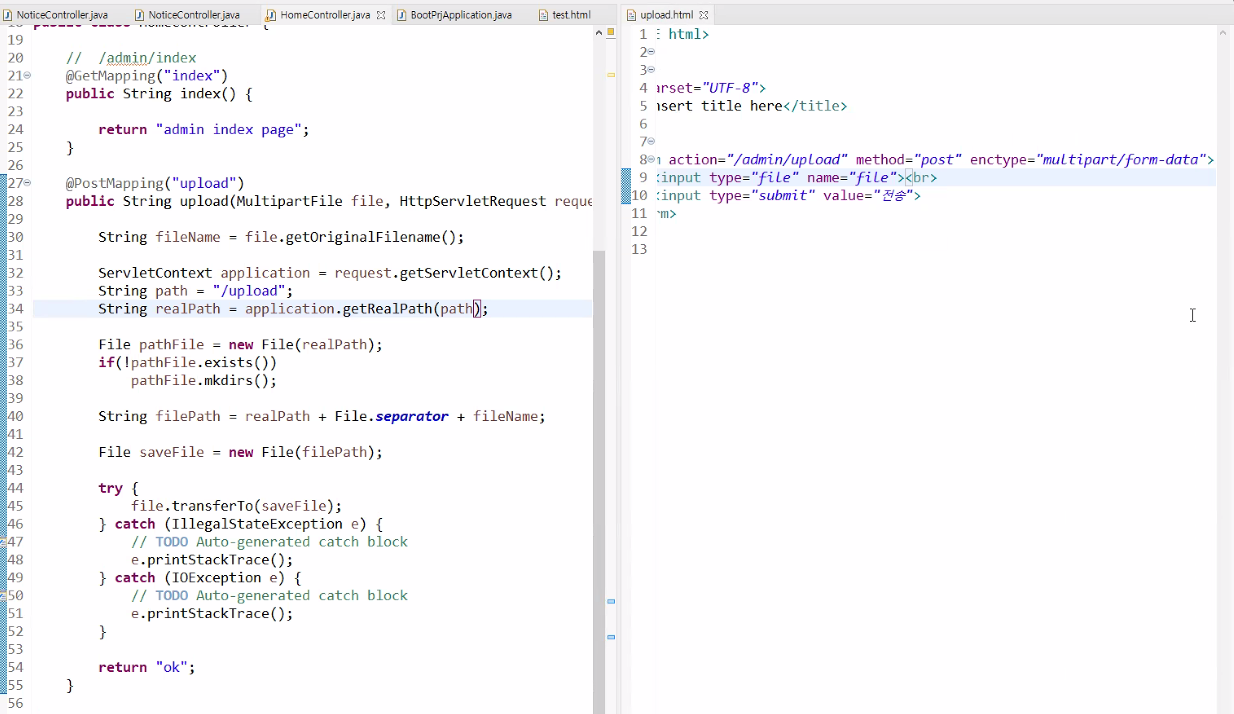Collapse the fold at line 7 in upload.html
The width and height of the screenshot is (1234, 714).
[651, 142]
